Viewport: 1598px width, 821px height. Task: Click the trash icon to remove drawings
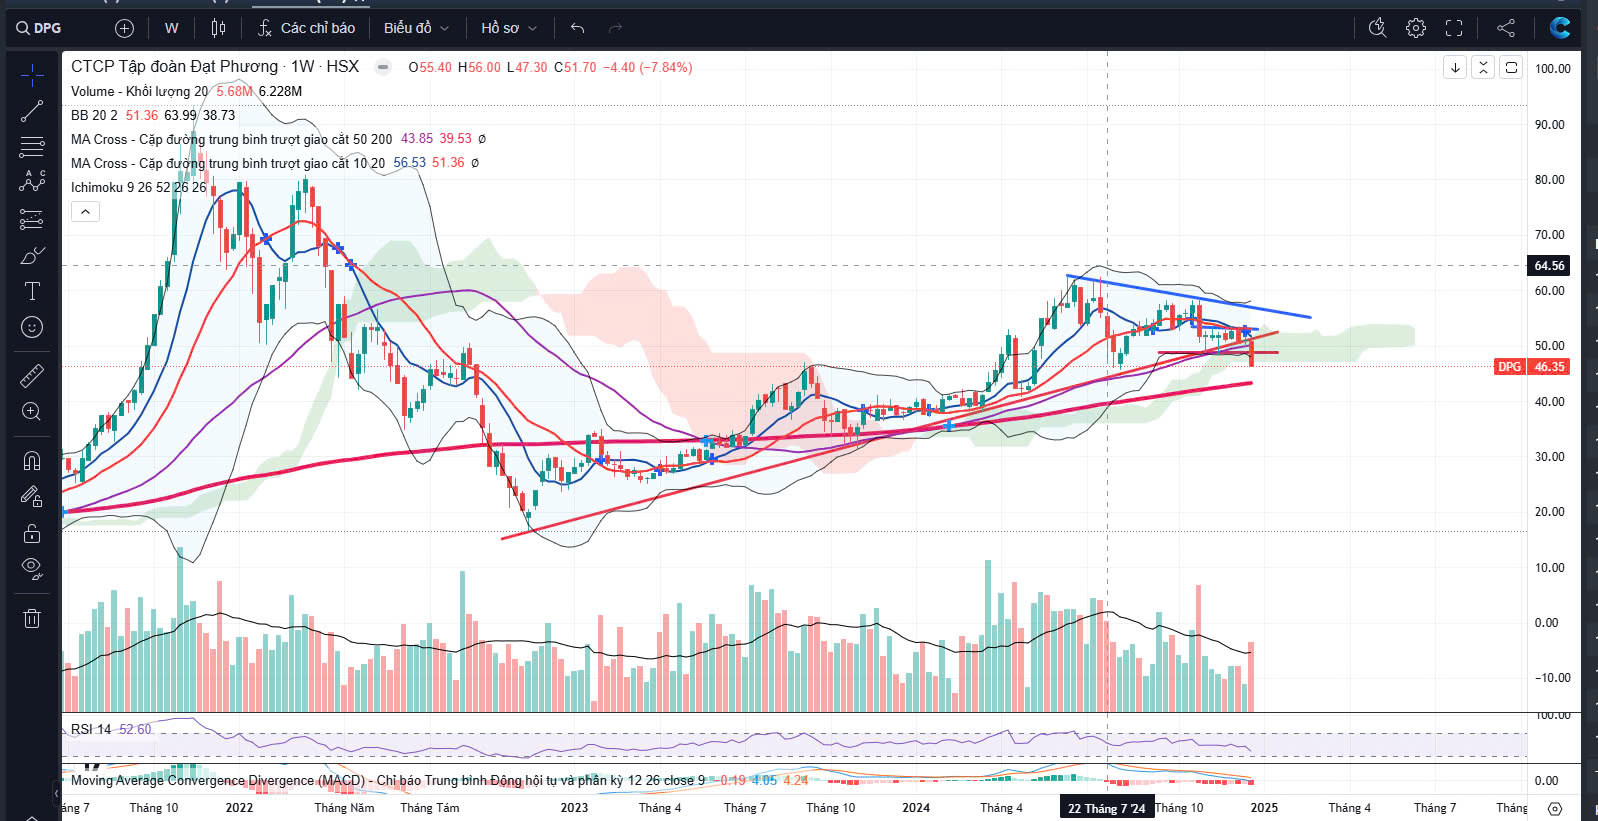32,618
